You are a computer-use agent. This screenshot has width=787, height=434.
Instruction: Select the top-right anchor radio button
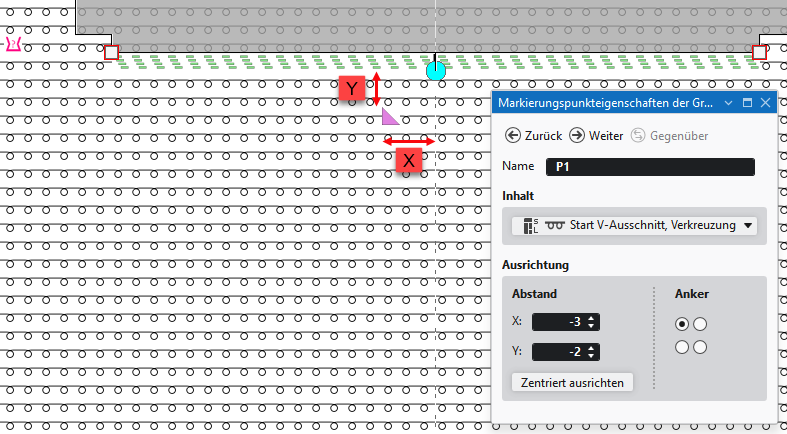(700, 324)
